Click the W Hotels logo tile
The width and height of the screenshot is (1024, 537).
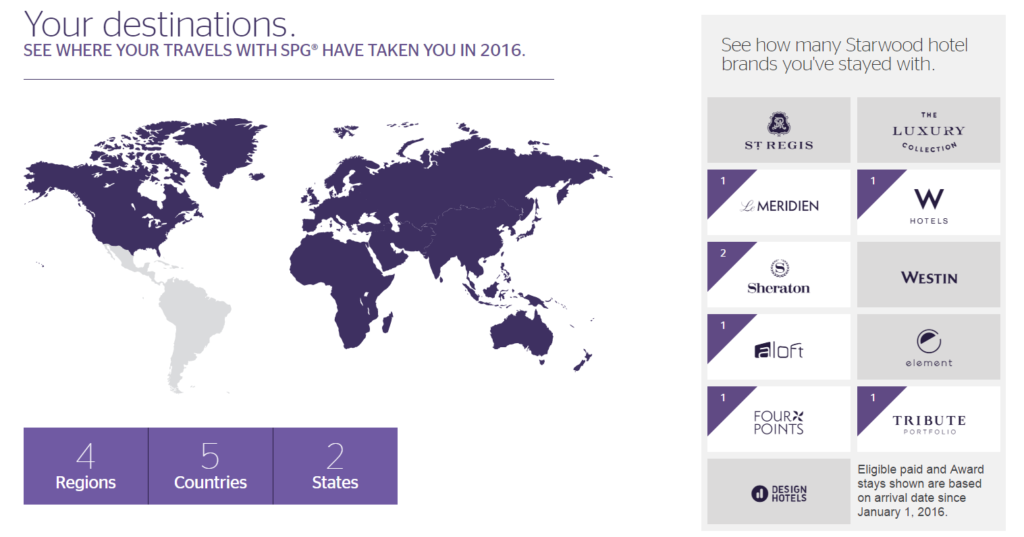coord(928,203)
